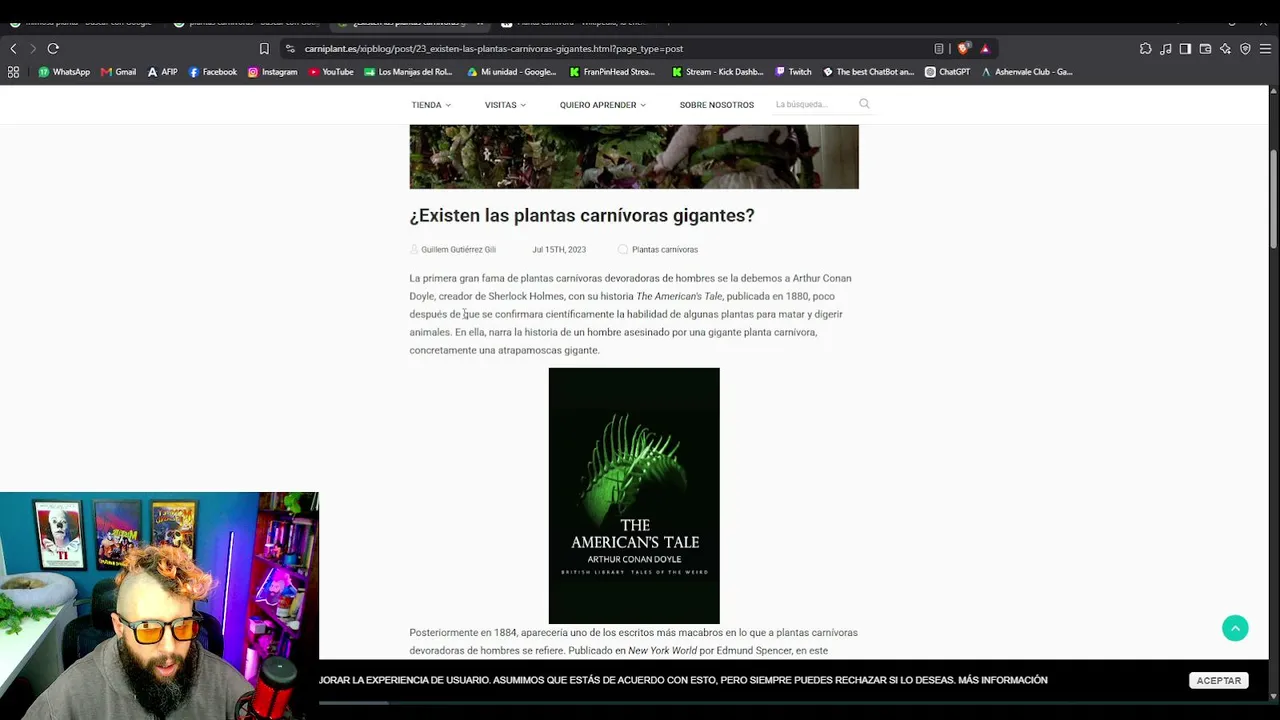1280x720 pixels.
Task: Toggle the browser sidebar panel icon
Action: [1185, 48]
